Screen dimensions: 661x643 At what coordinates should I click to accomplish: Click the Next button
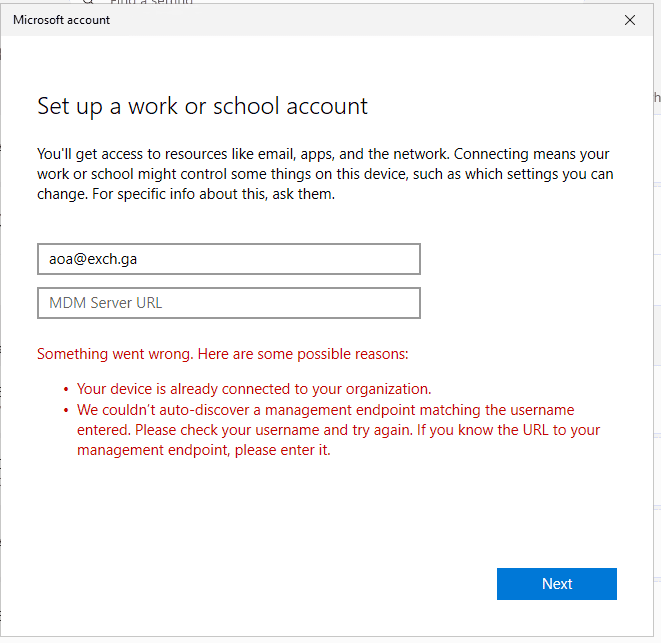coord(556,584)
